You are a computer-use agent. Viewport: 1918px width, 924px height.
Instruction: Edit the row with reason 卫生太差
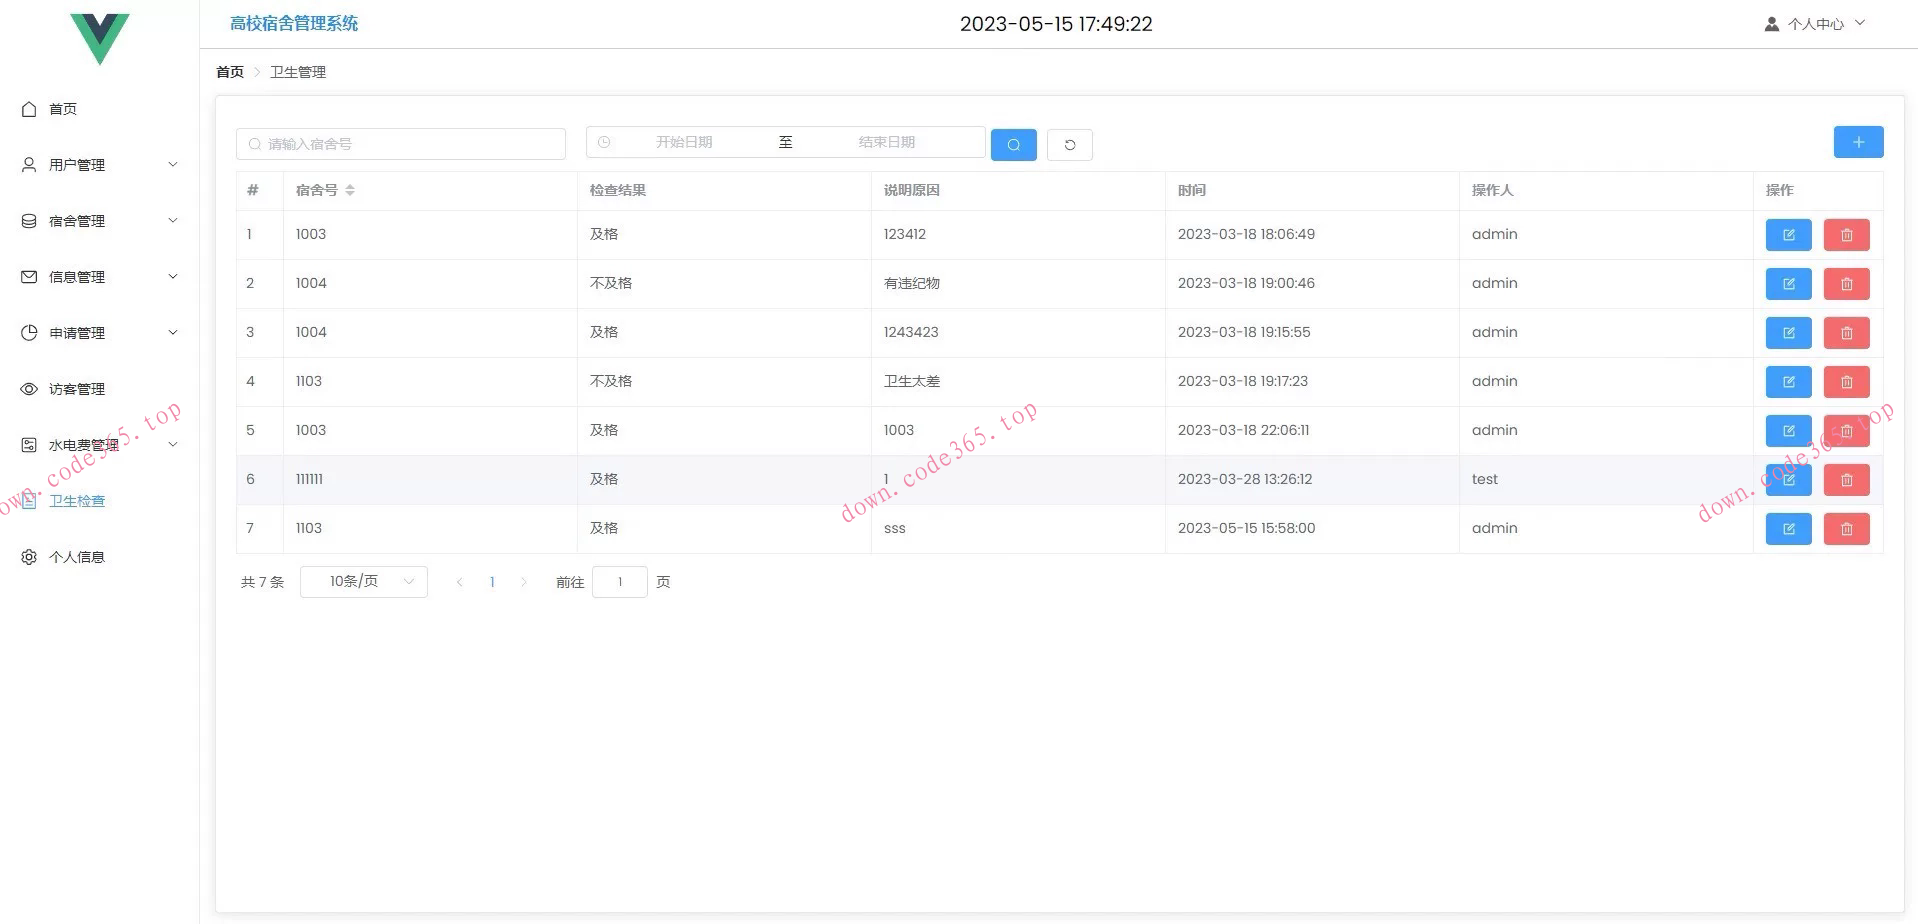(x=1788, y=382)
